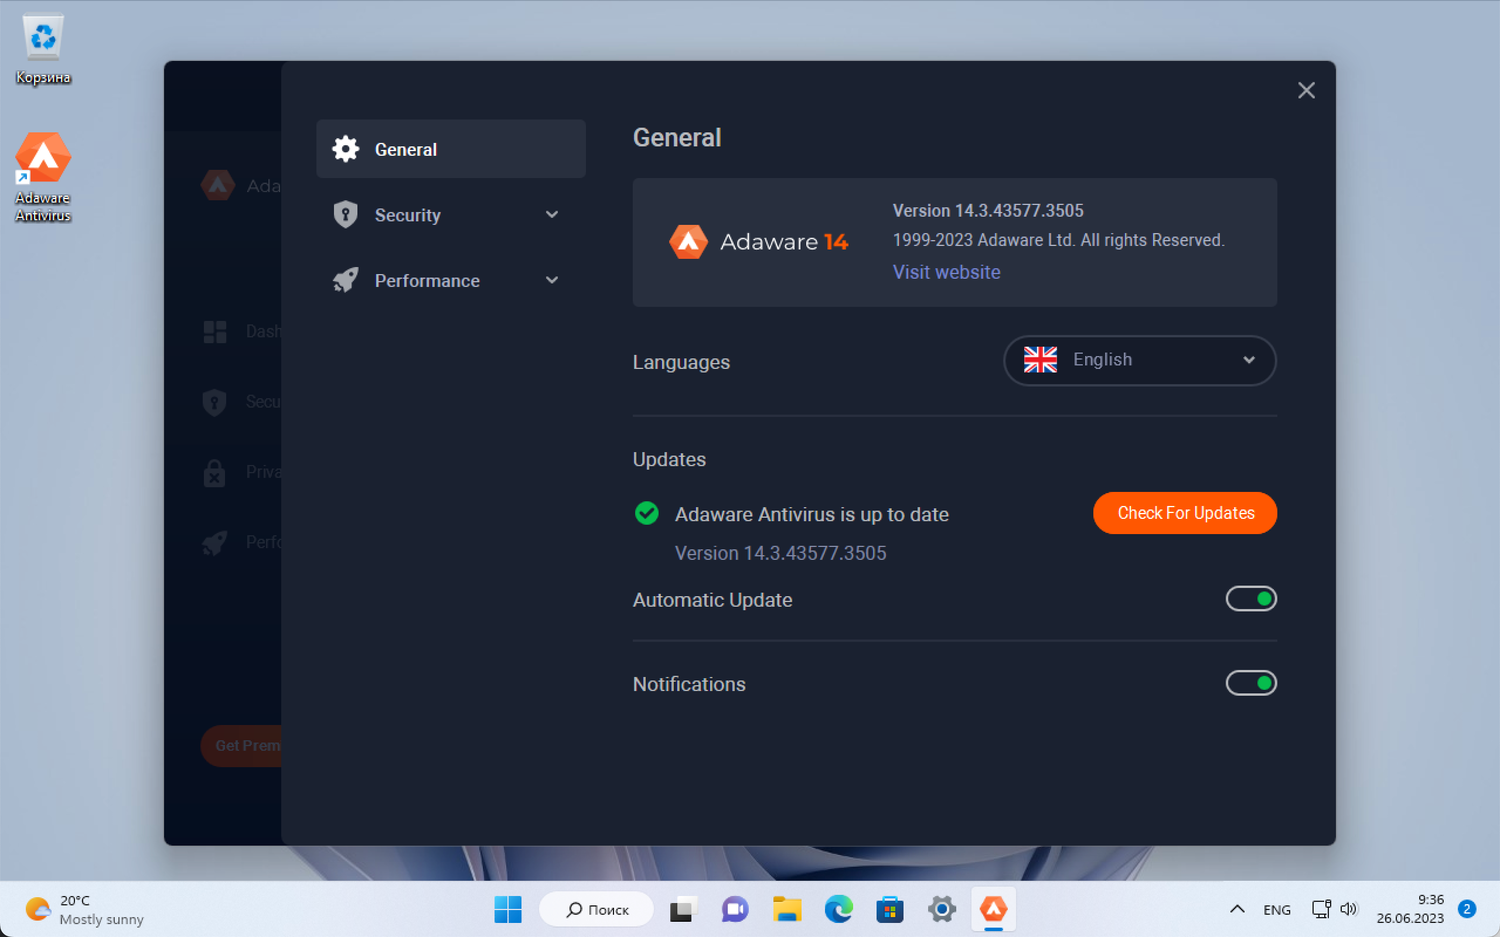Click the gear icon beside General
Screen dimensions: 1500x937
(346, 149)
